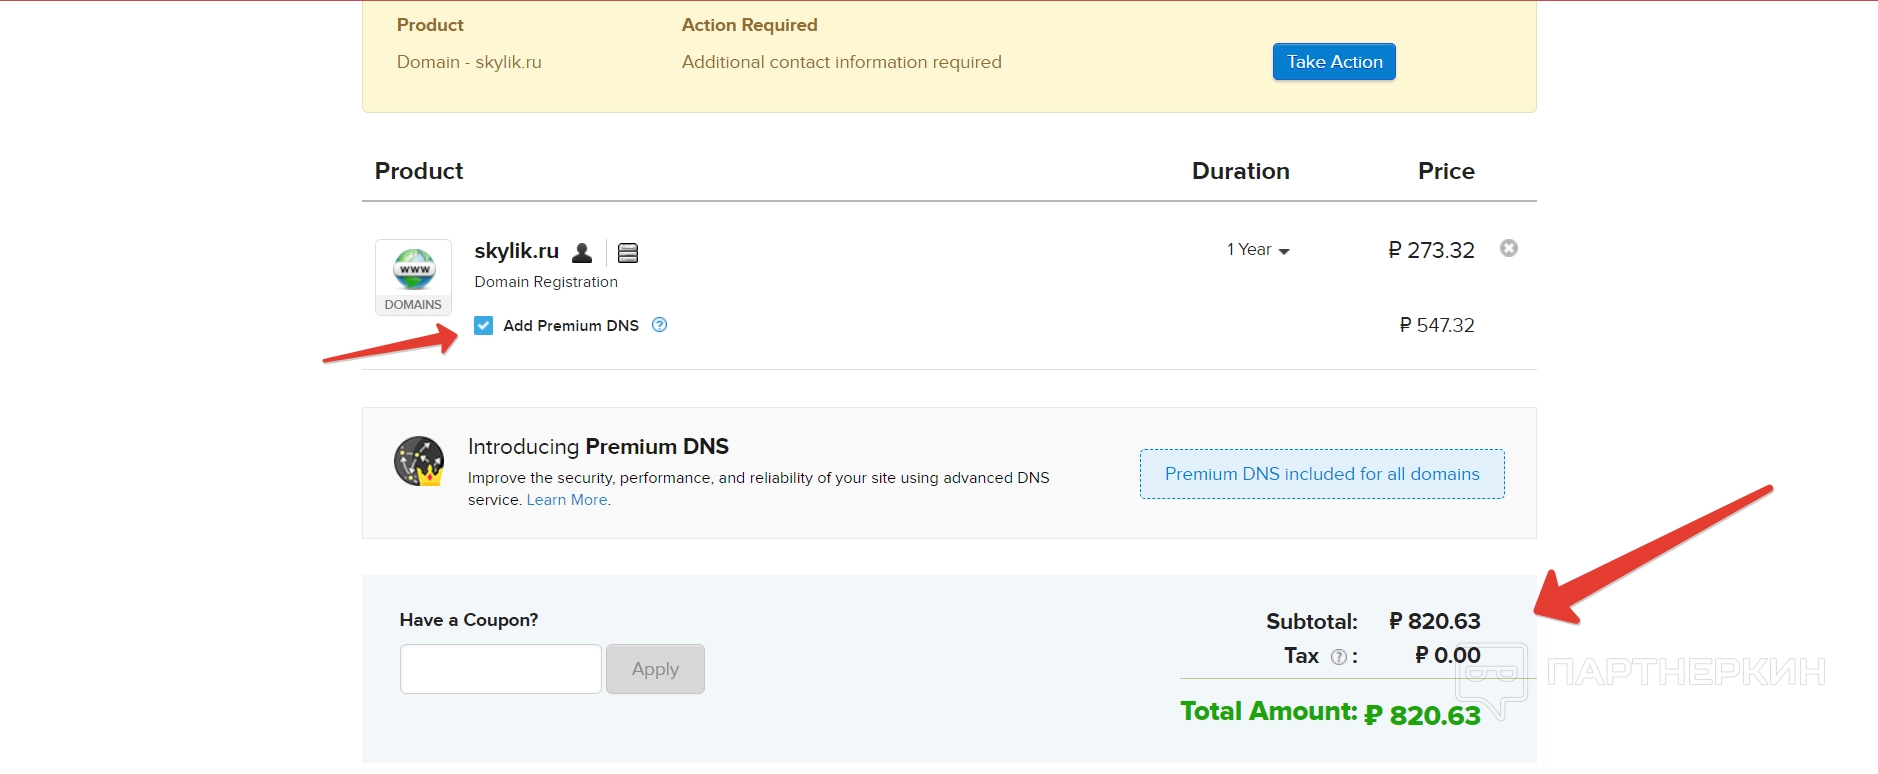Image resolution: width=1878 pixels, height=774 pixels.
Task: Click the Domain - skylik.ru notice text
Action: pyautogui.click(x=469, y=62)
